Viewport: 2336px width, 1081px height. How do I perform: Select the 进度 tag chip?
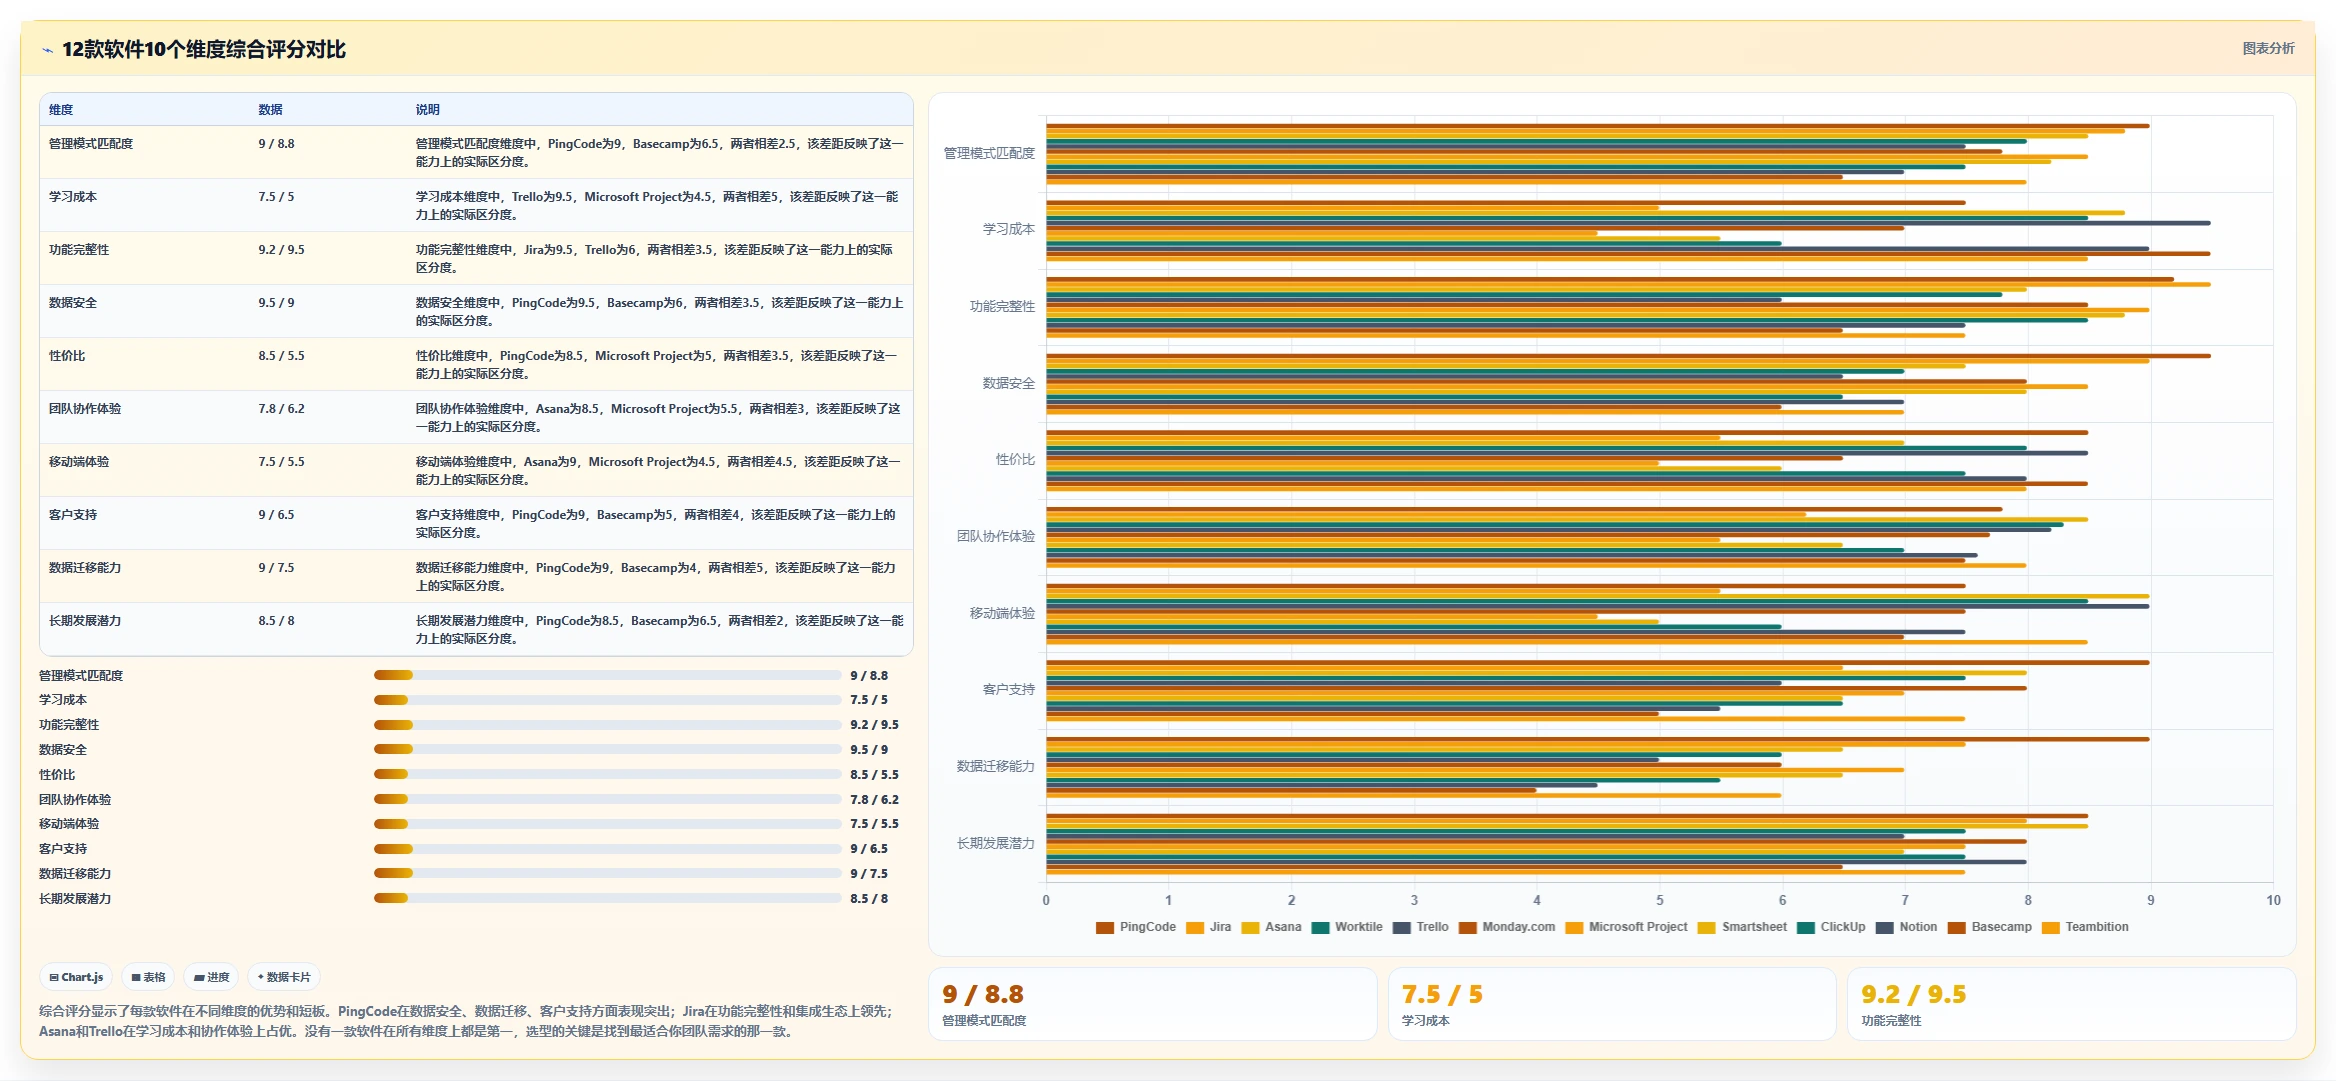tap(212, 977)
